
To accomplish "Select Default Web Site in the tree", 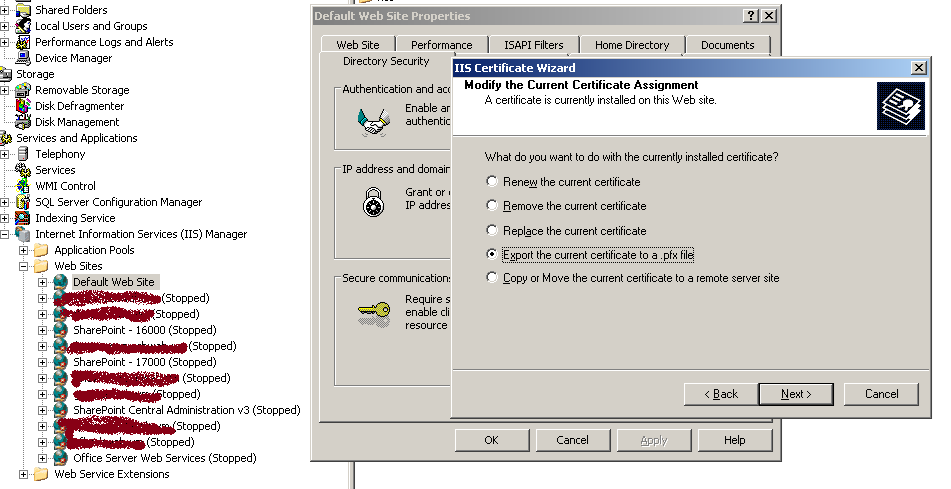I will tap(114, 282).
